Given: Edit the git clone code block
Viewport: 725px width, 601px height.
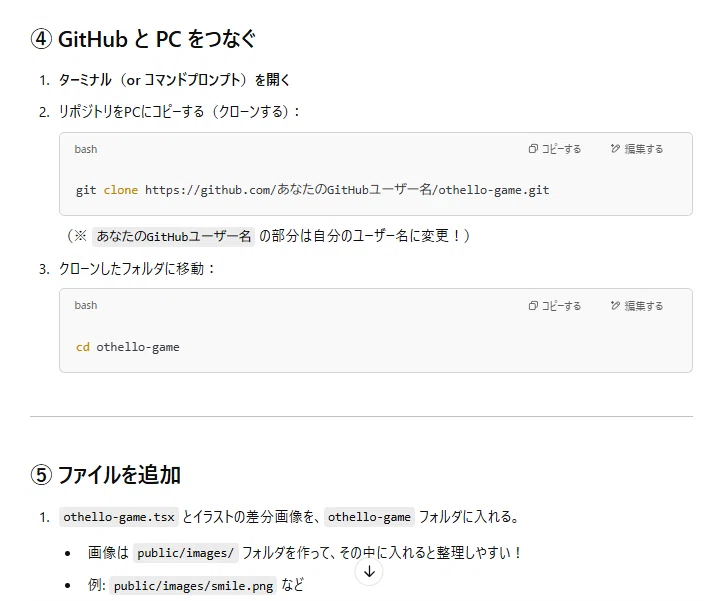Looking at the screenshot, I should (x=637, y=149).
